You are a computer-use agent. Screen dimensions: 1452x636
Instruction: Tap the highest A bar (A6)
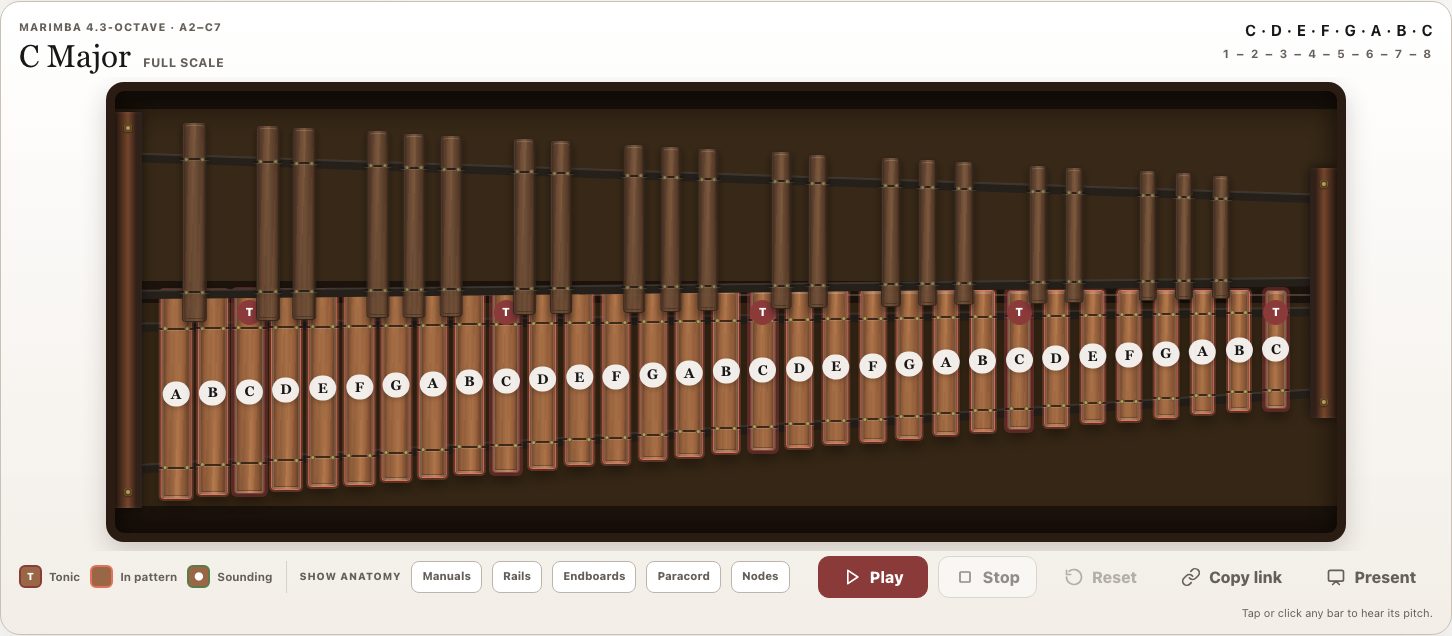point(1203,351)
